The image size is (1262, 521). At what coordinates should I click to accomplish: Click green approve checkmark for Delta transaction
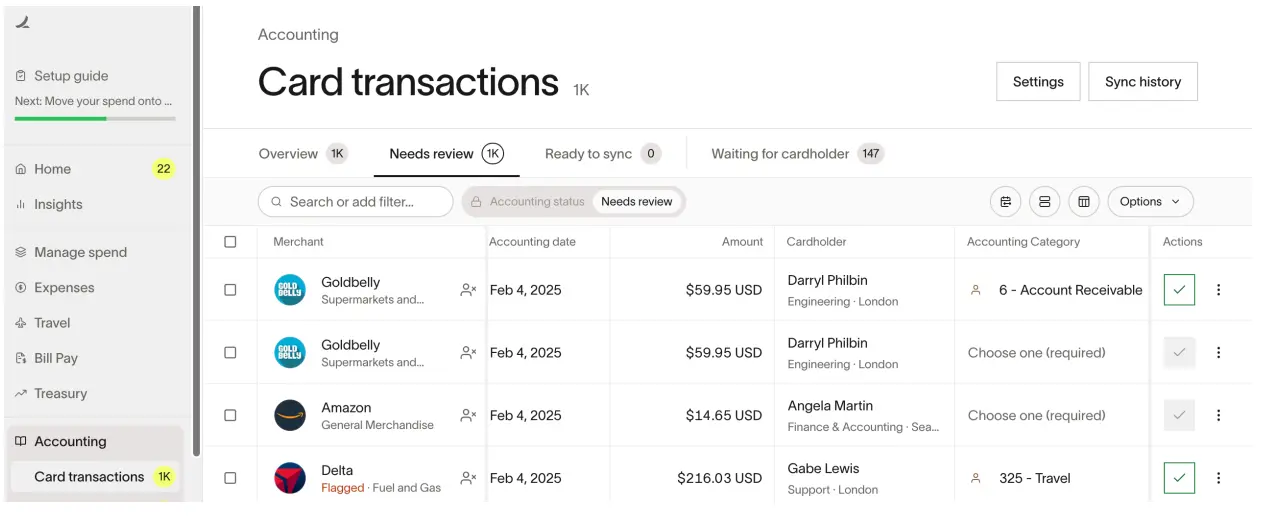[1179, 478]
